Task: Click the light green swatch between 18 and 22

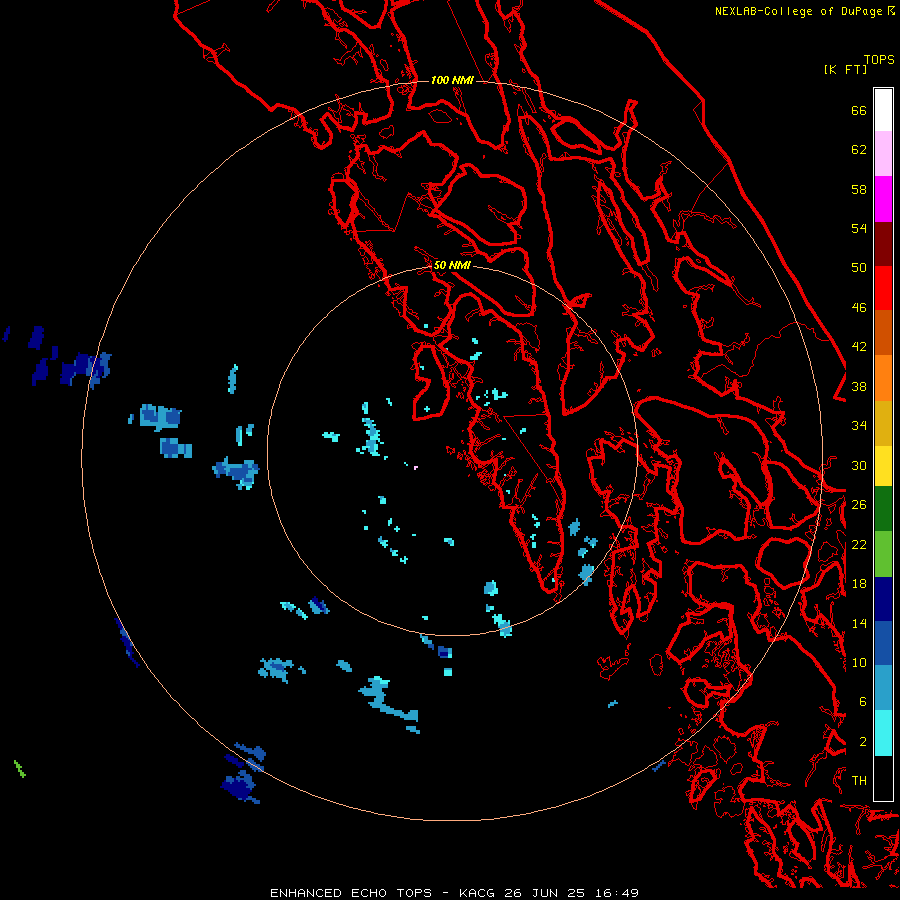Action: [x=883, y=554]
